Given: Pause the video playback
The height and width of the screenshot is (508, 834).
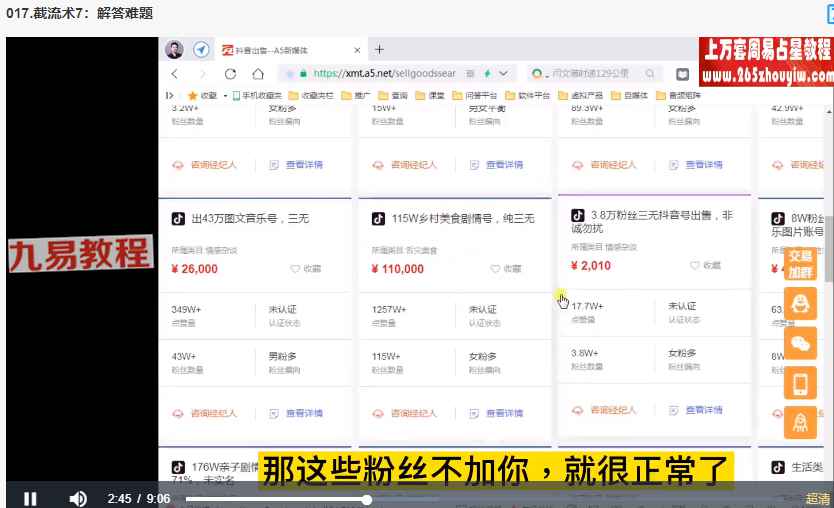Looking at the screenshot, I should coord(30,498).
